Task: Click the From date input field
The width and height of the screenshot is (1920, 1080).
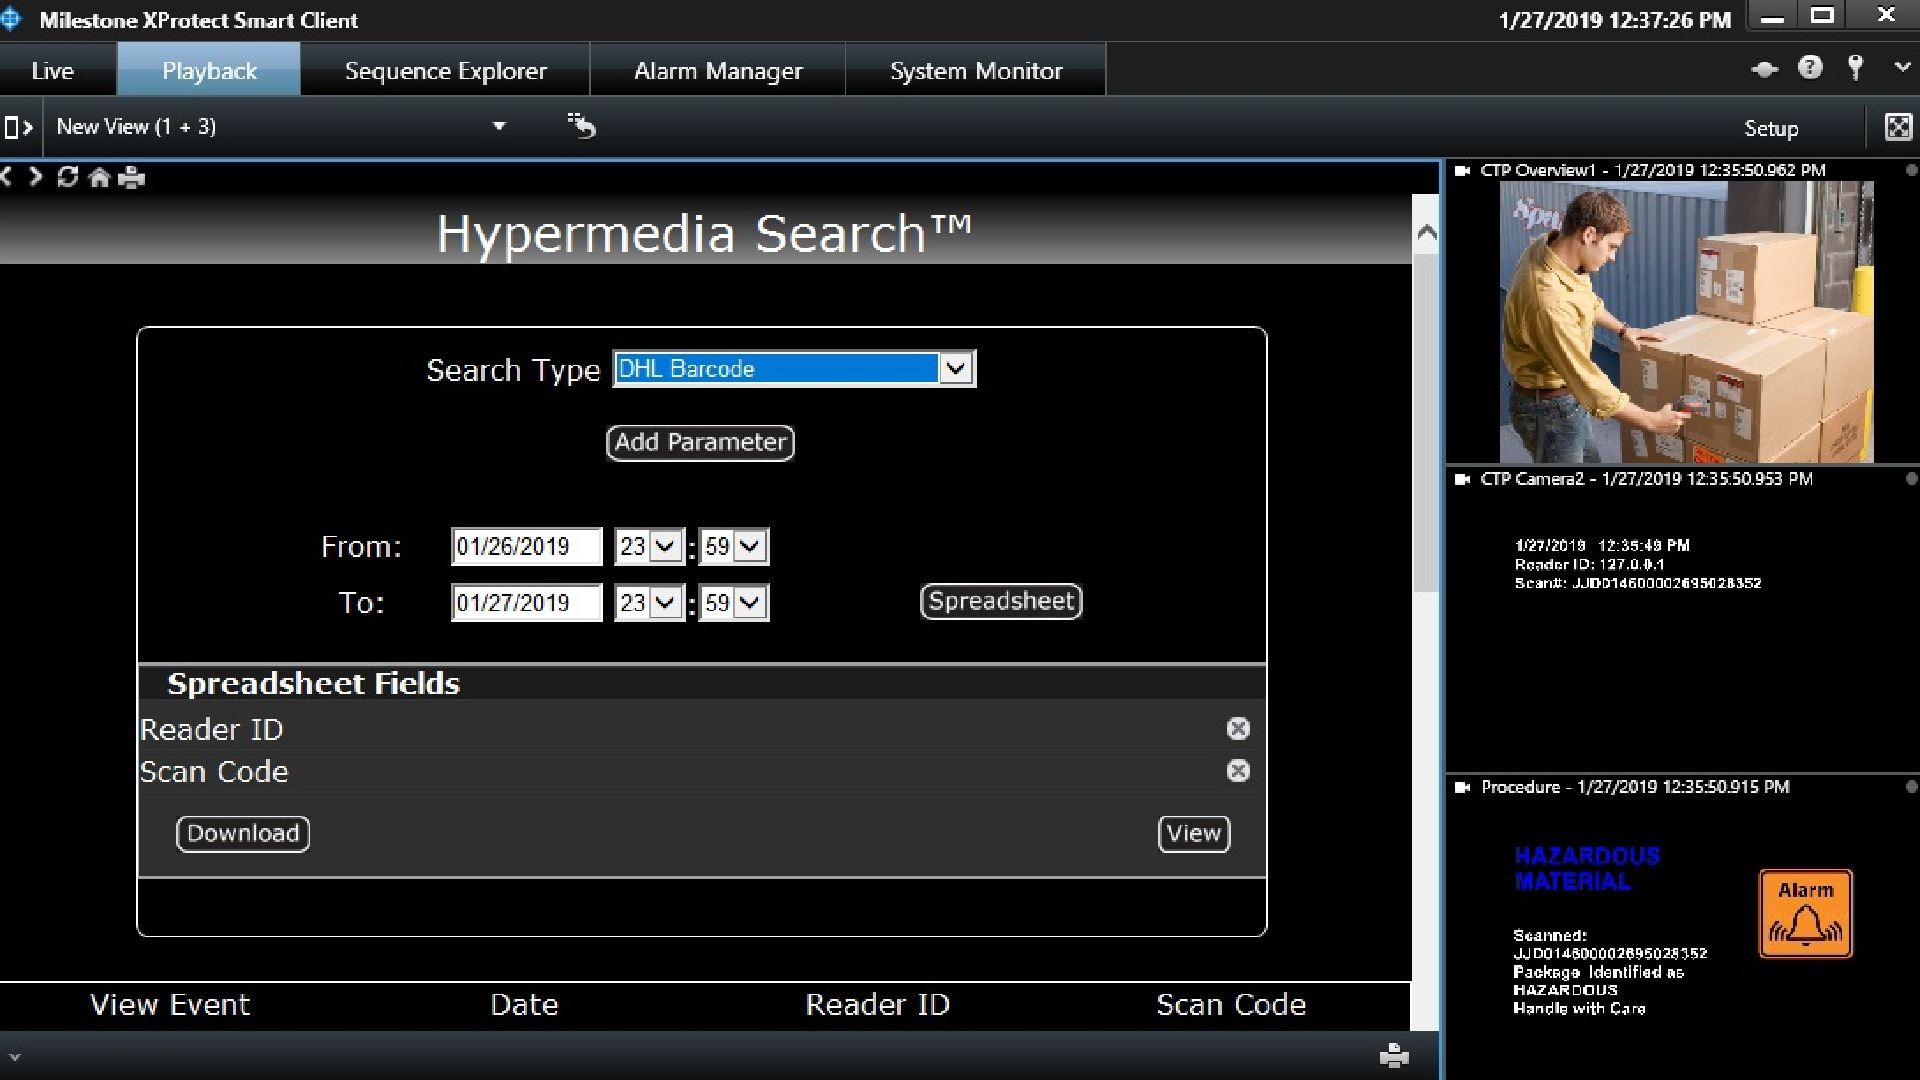Action: pyautogui.click(x=526, y=546)
